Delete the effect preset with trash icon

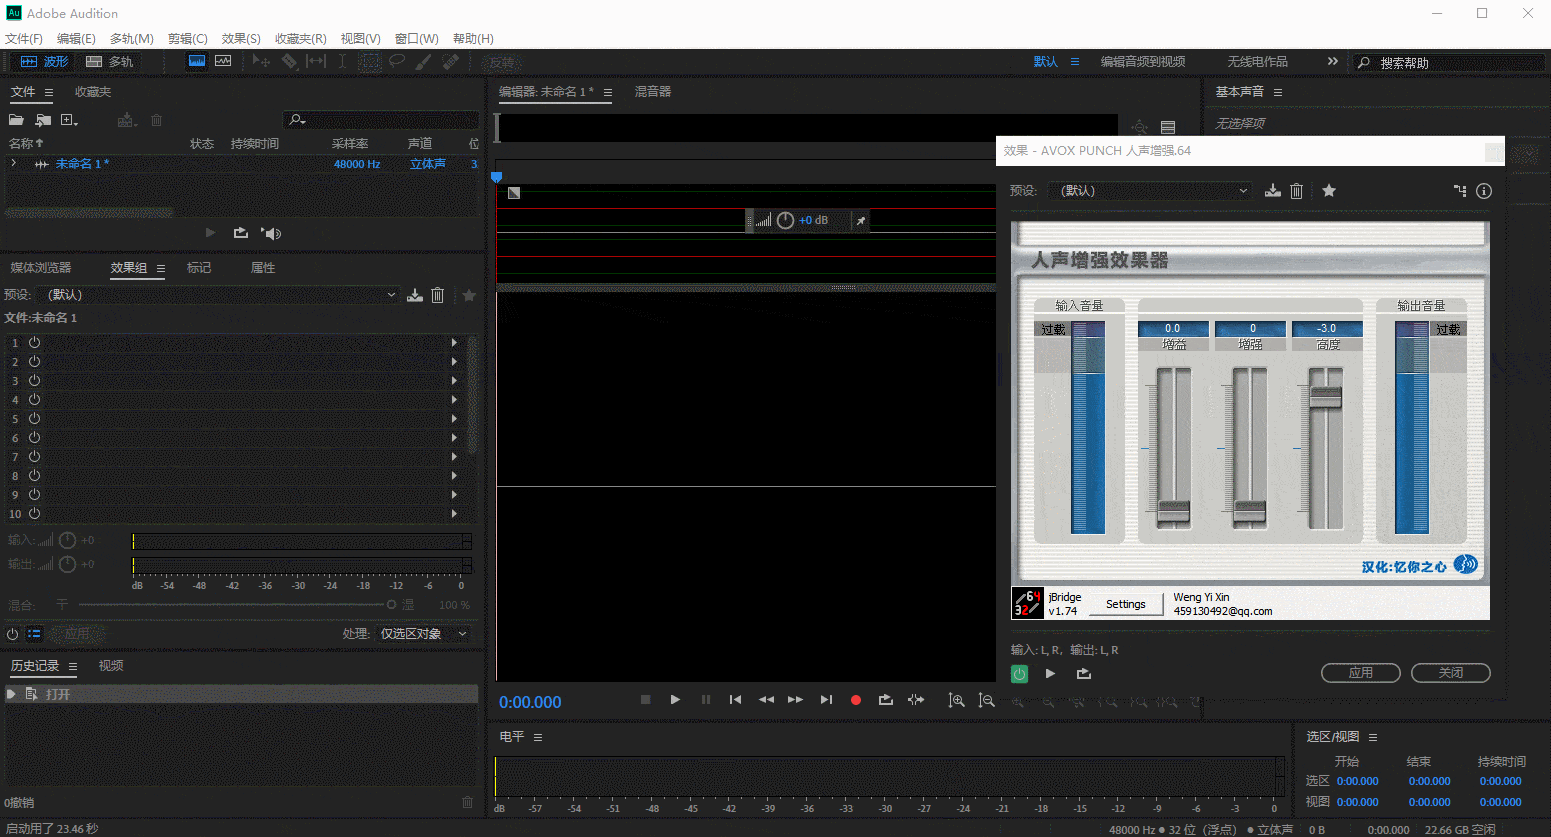pos(1296,191)
